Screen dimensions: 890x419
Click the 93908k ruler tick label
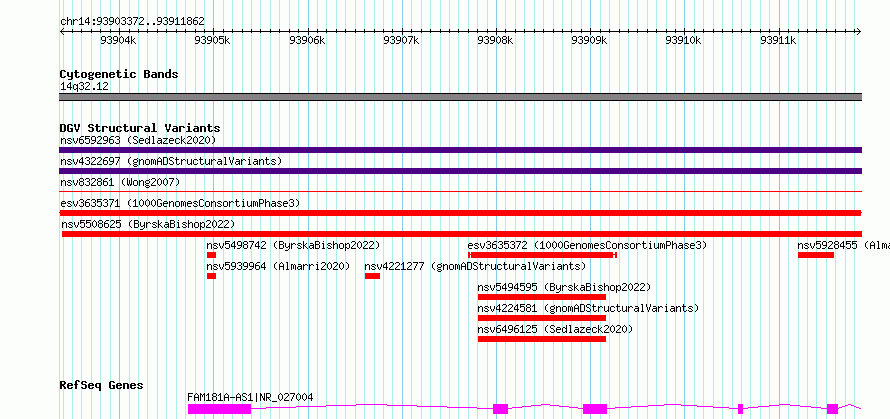(496, 40)
